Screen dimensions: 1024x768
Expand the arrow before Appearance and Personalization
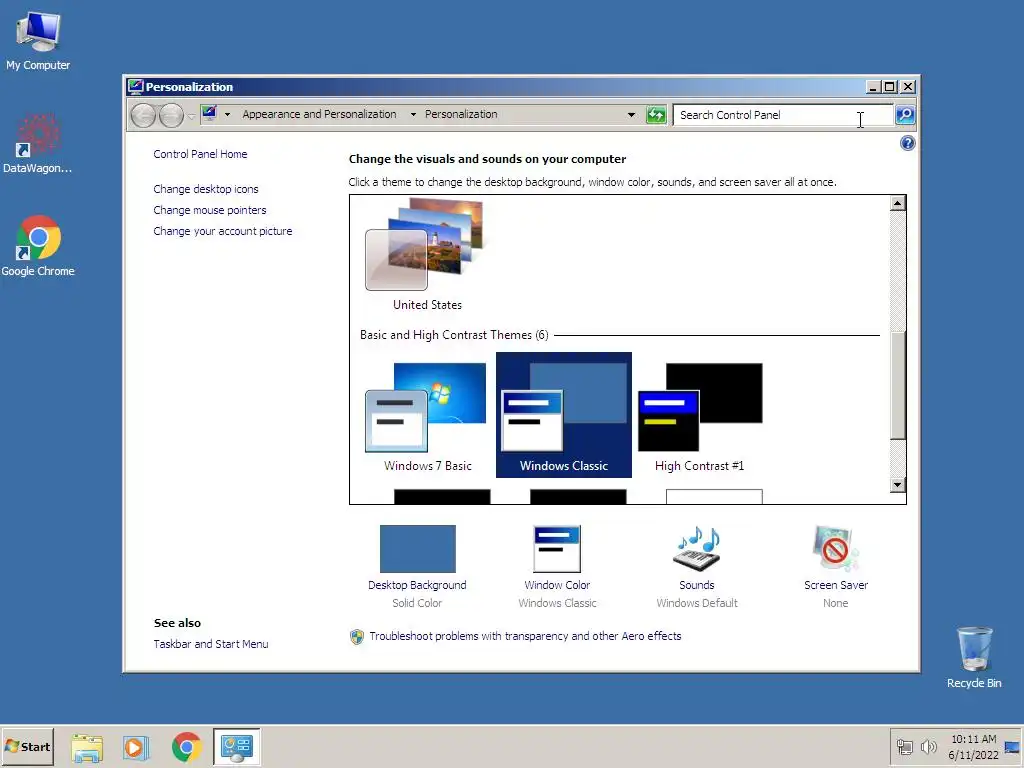click(227, 114)
